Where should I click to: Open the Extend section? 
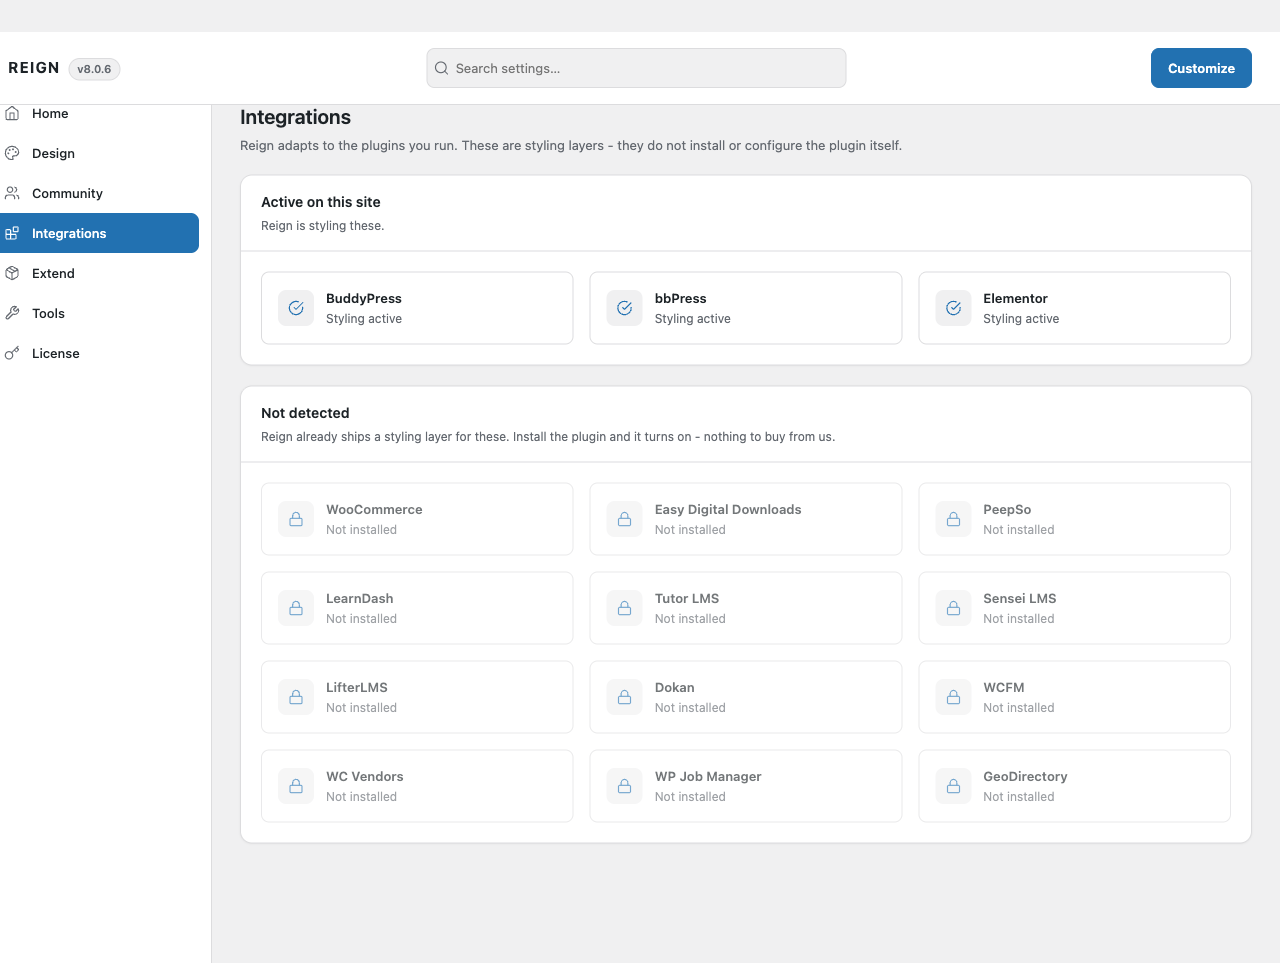pos(99,273)
